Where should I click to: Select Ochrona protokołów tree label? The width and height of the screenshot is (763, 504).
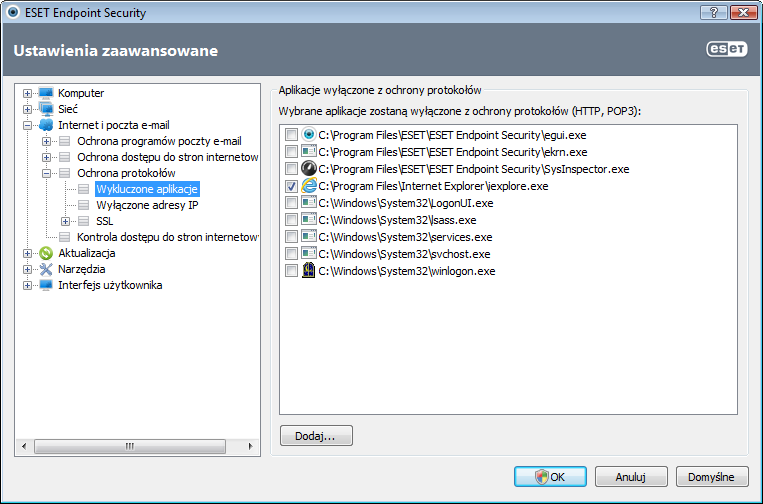coord(126,173)
